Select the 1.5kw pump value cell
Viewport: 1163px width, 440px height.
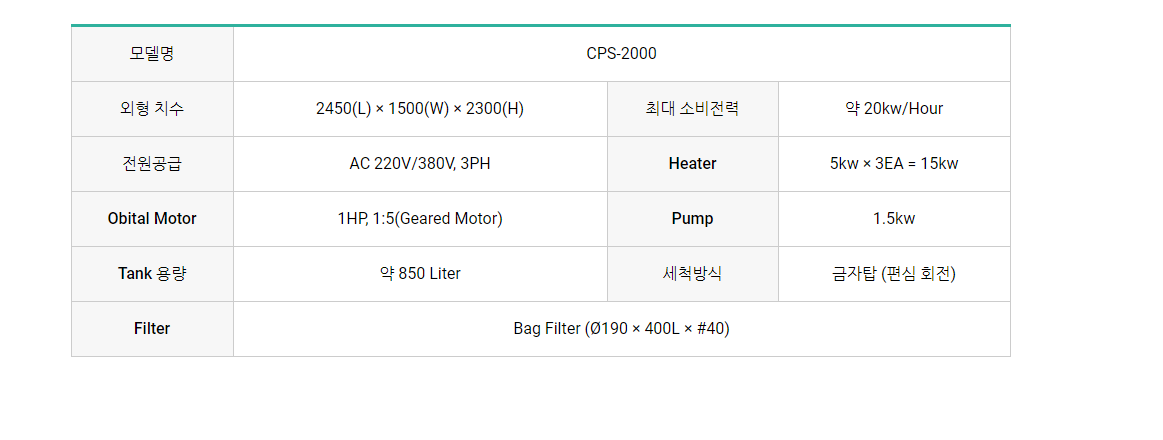893,219
